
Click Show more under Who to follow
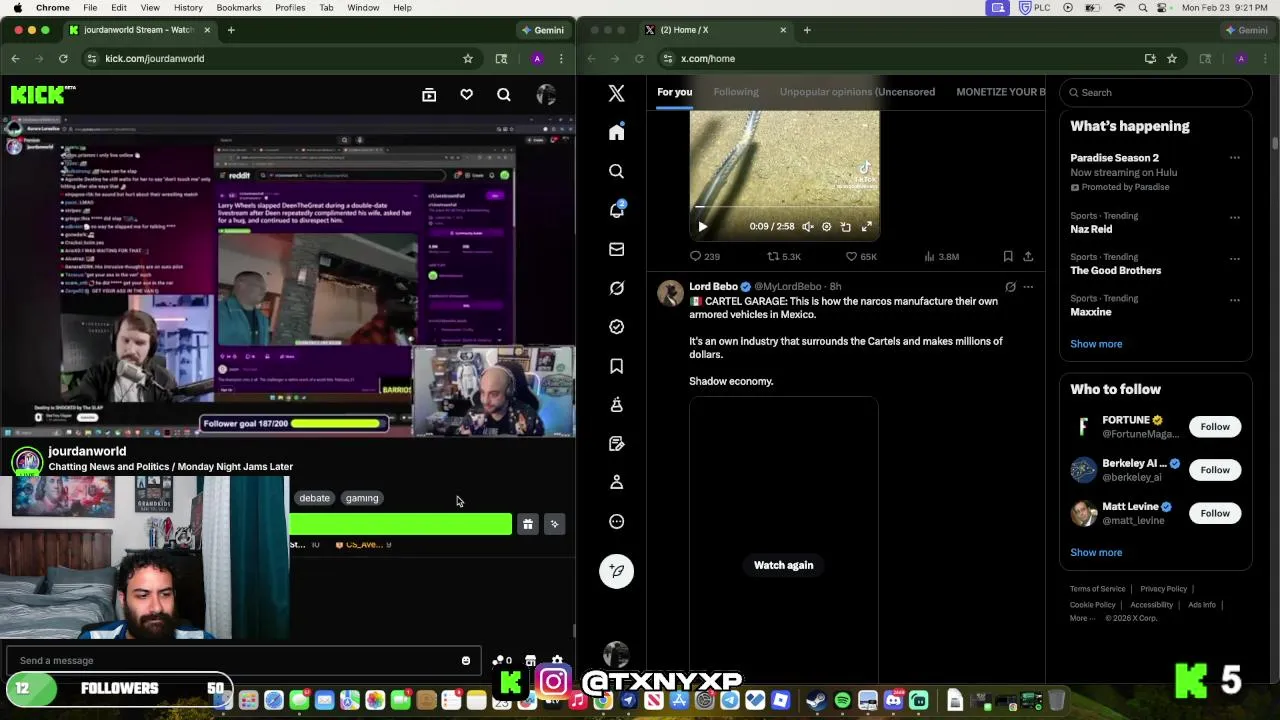[1096, 552]
